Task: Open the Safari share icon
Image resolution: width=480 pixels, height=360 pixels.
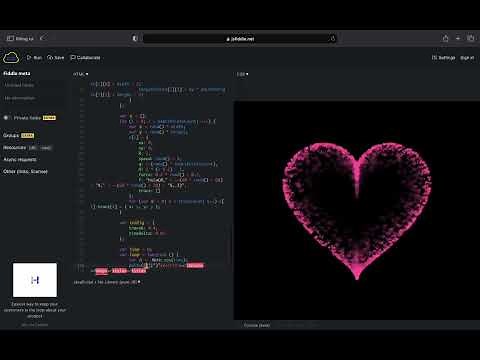Action: click(x=445, y=38)
